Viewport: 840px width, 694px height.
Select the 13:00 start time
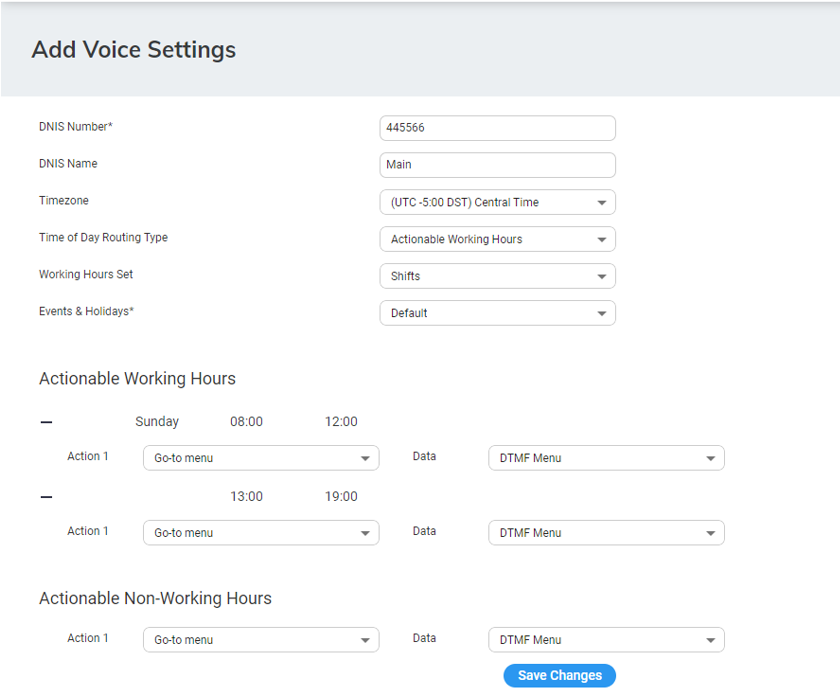pyautogui.click(x=246, y=497)
